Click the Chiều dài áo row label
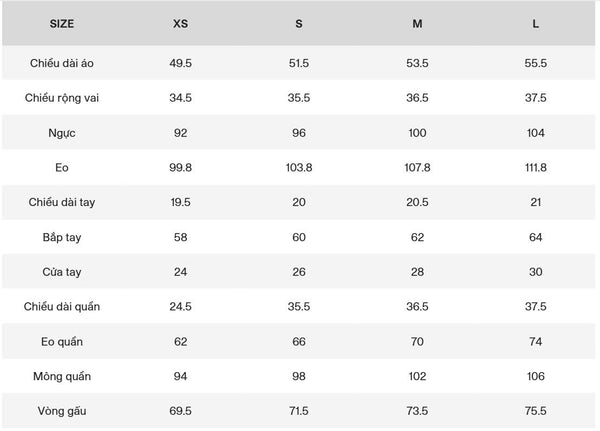The image size is (600, 431). (x=62, y=63)
